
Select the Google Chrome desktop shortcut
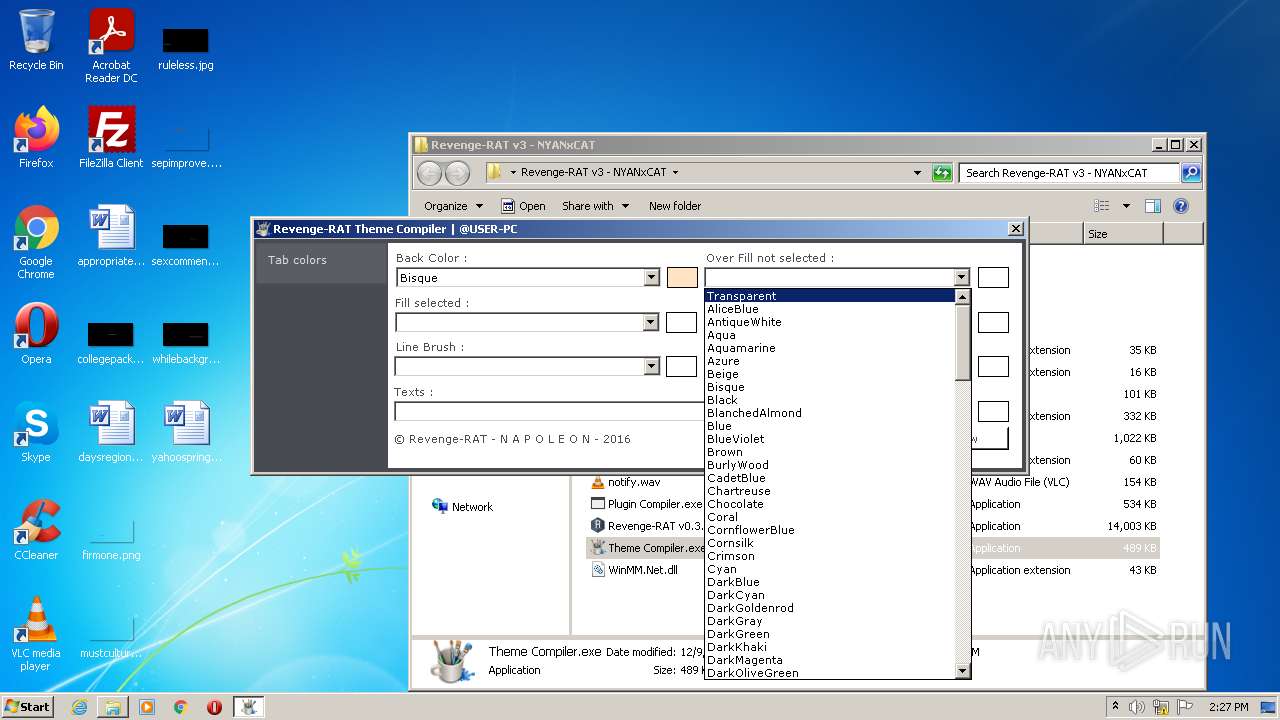coord(36,242)
